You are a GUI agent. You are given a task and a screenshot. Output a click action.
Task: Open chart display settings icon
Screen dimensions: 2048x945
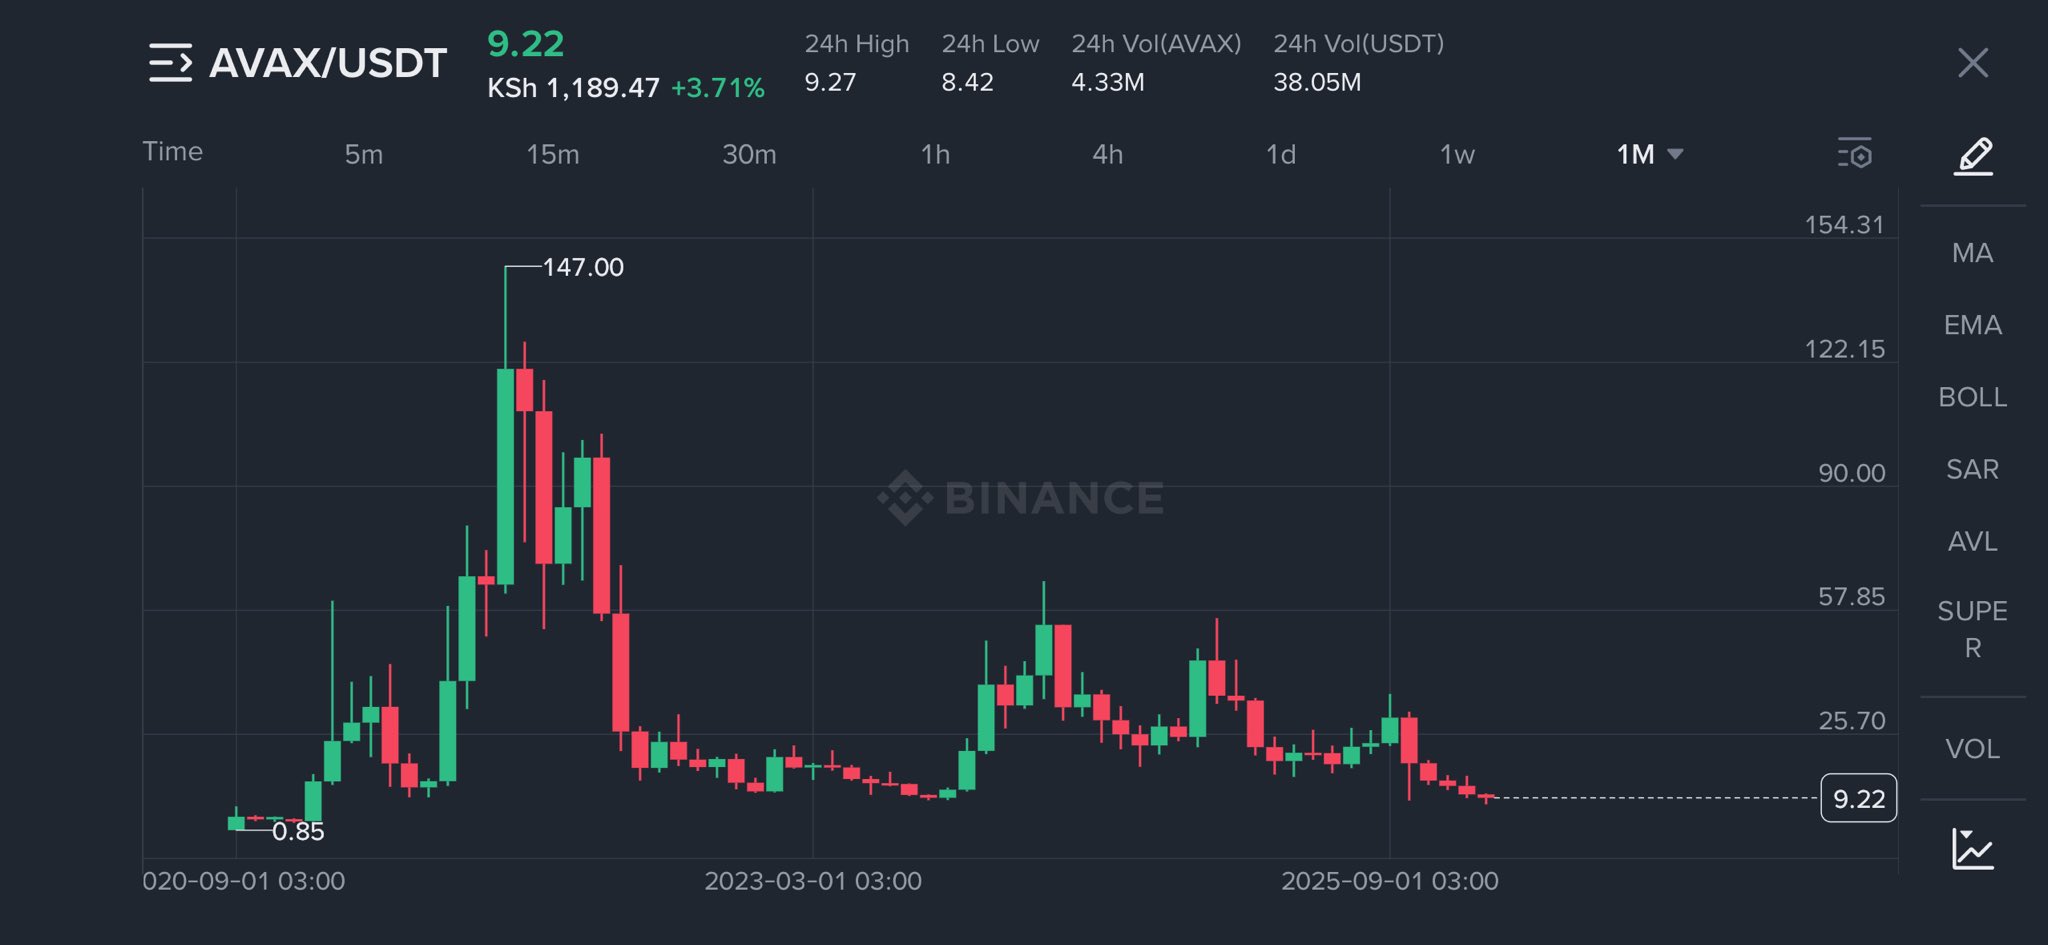pyautogui.click(x=1855, y=154)
